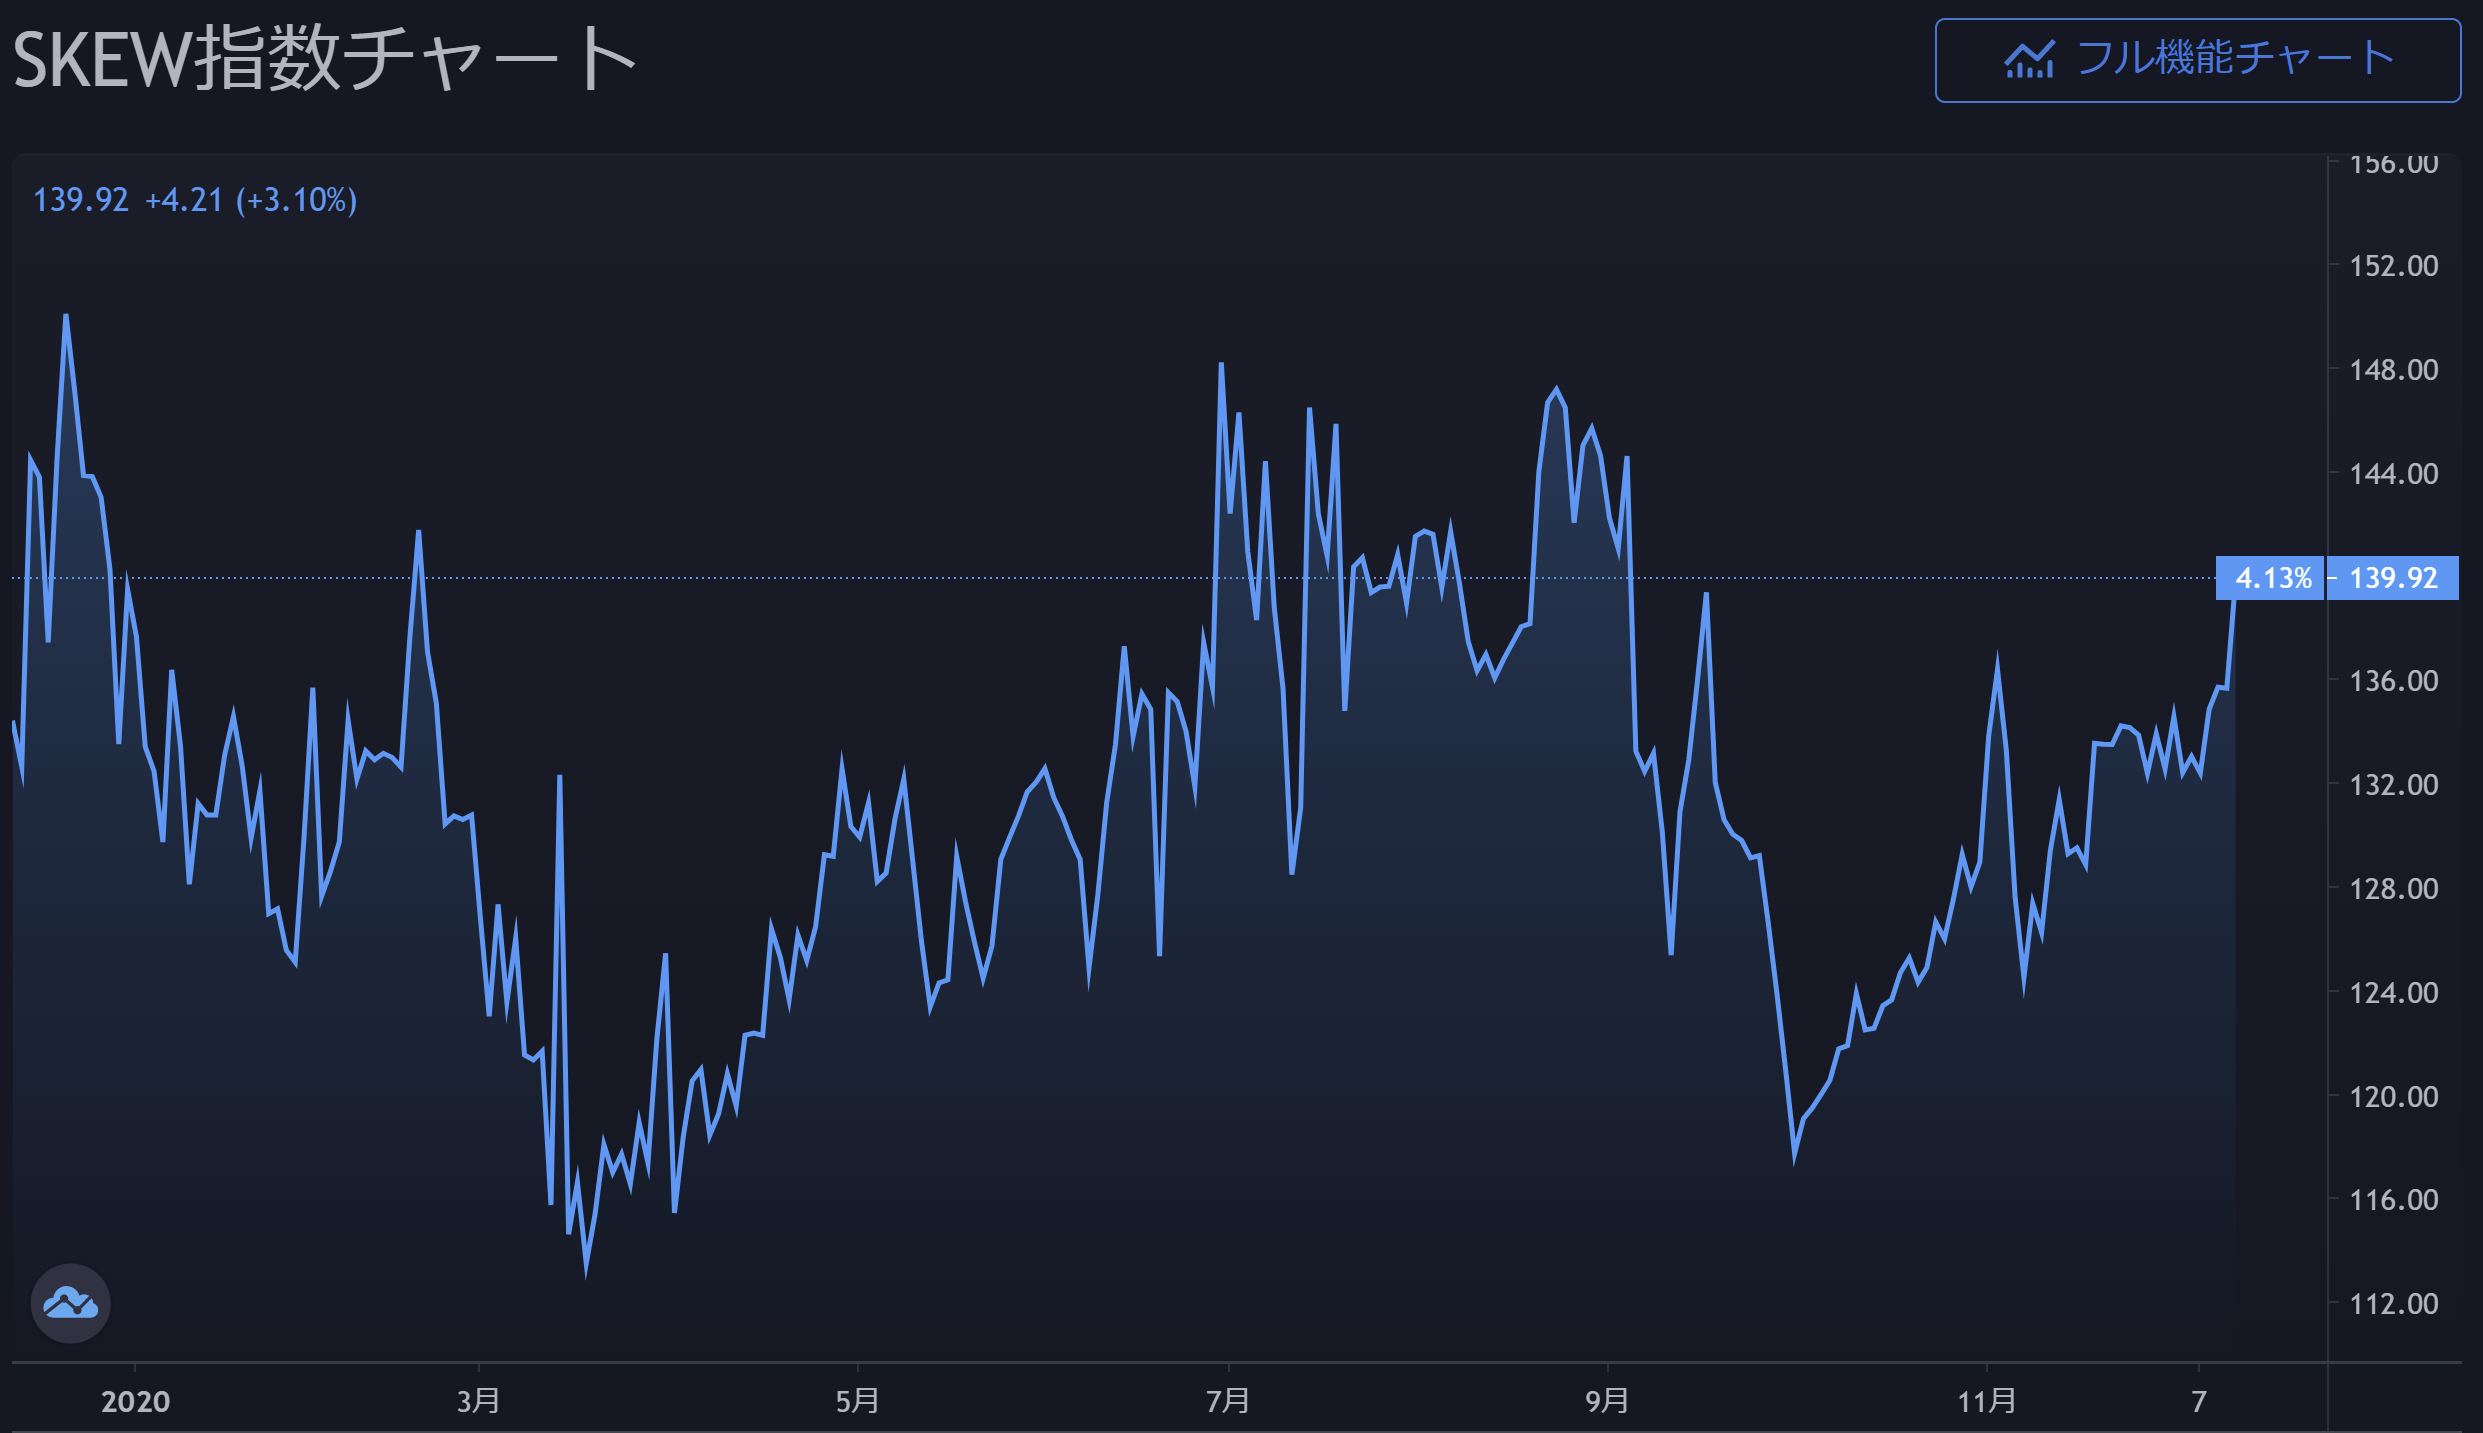Click the 139.92 +4.21 (+3.10%) legend text

click(195, 200)
